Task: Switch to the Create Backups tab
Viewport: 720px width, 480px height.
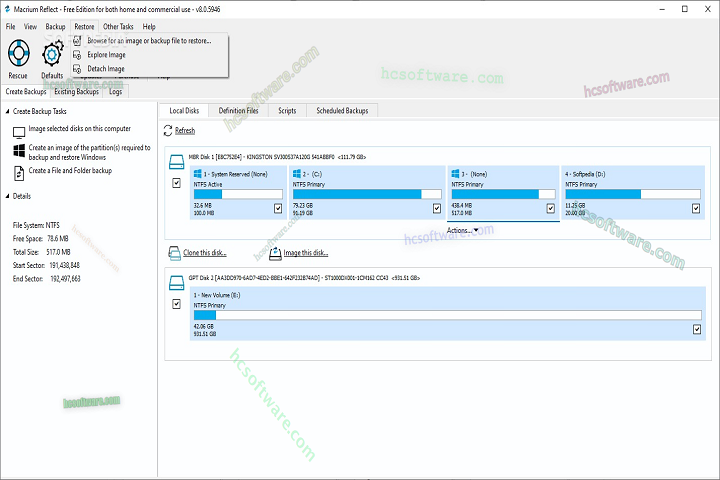Action: point(26,91)
